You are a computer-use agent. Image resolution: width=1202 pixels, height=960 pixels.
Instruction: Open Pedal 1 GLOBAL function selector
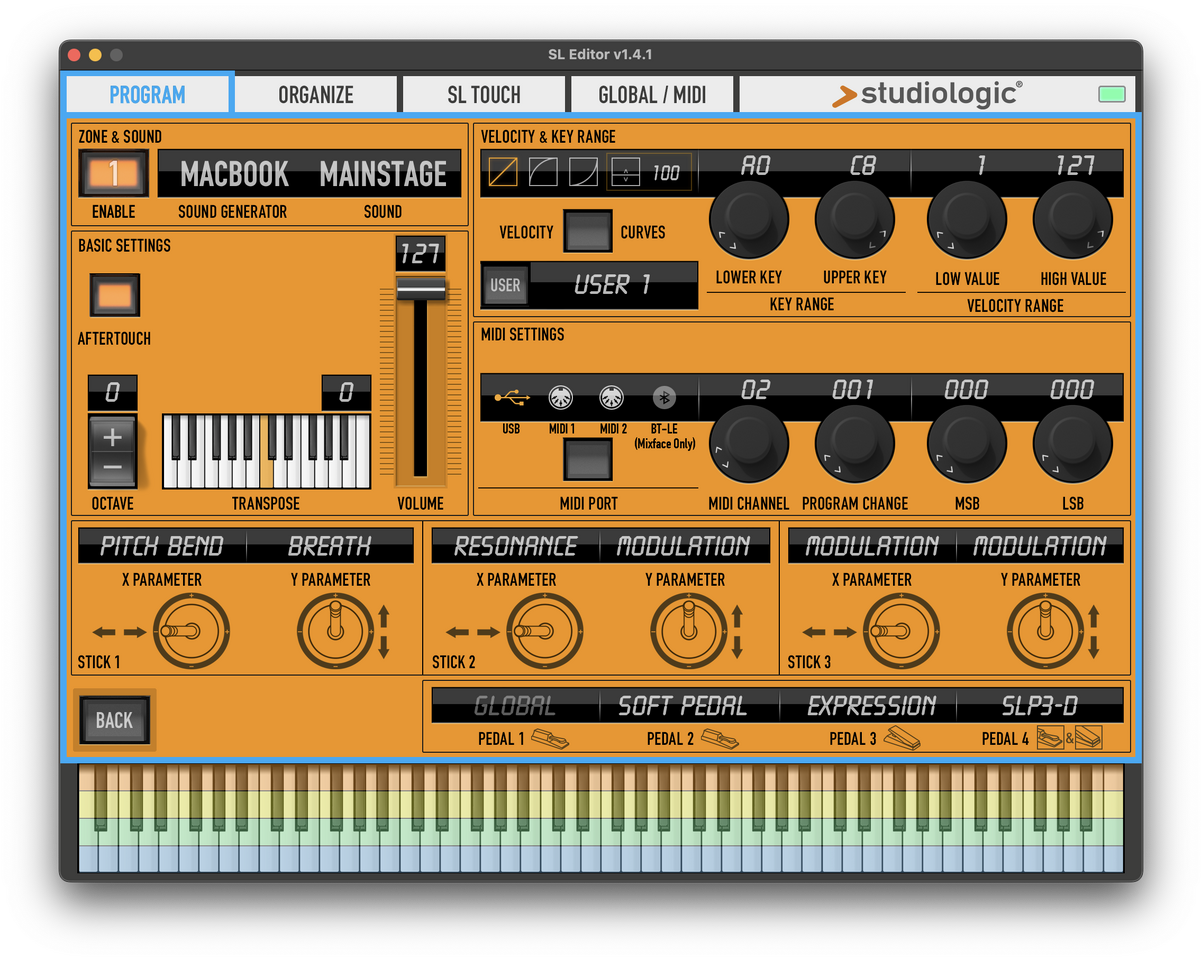(516, 705)
